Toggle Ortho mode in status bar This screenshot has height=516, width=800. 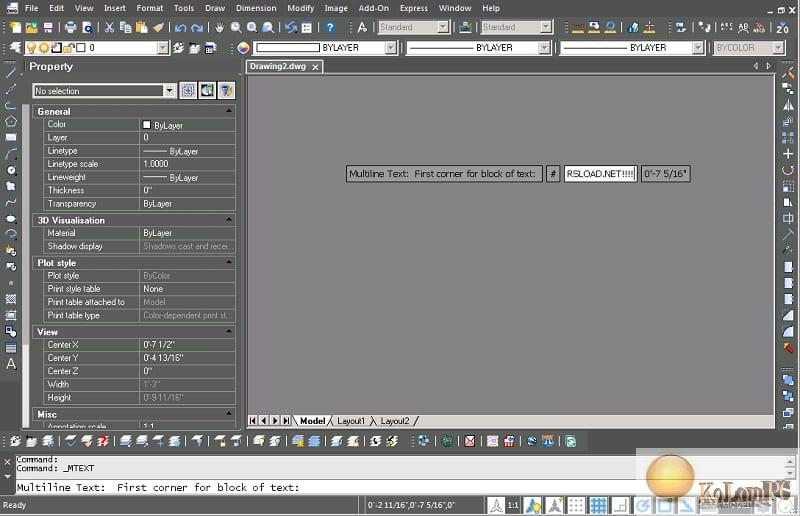pyautogui.click(x=620, y=505)
